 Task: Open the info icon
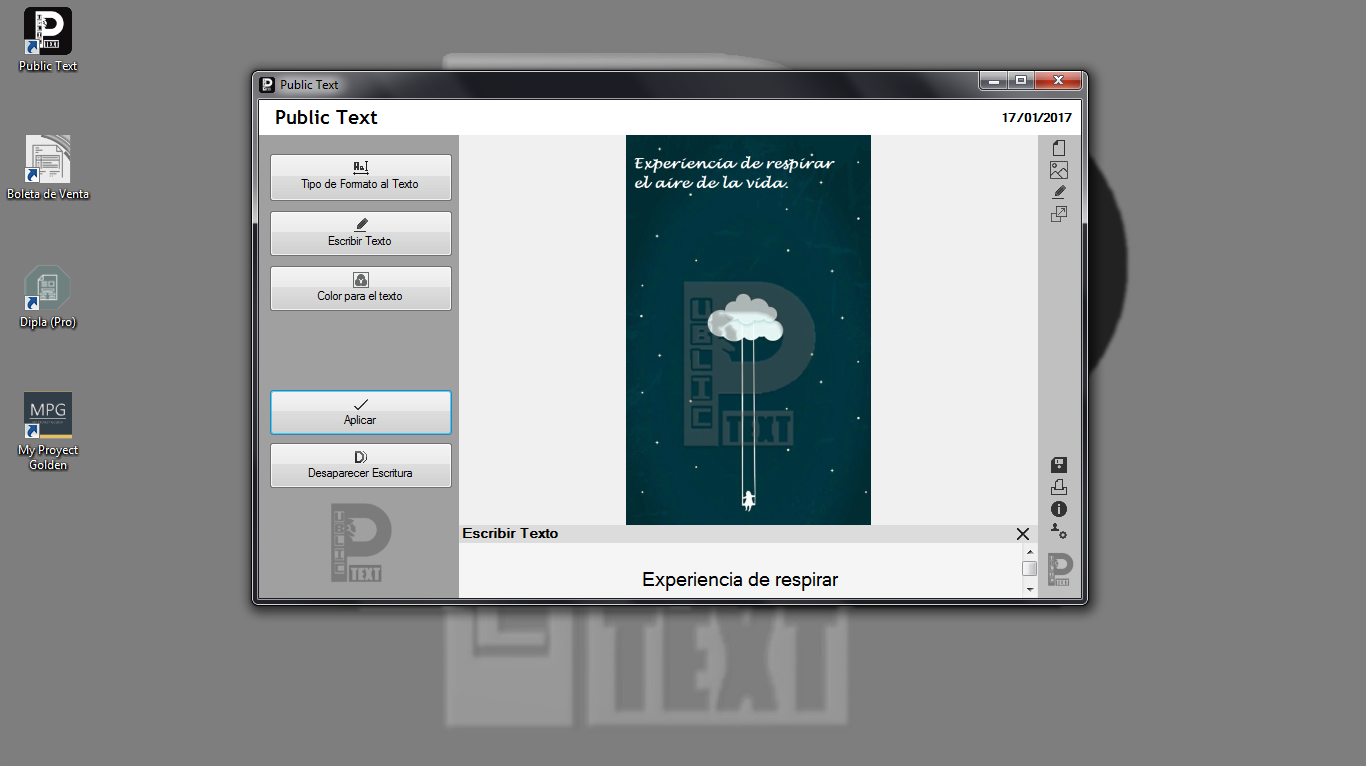point(1058,509)
